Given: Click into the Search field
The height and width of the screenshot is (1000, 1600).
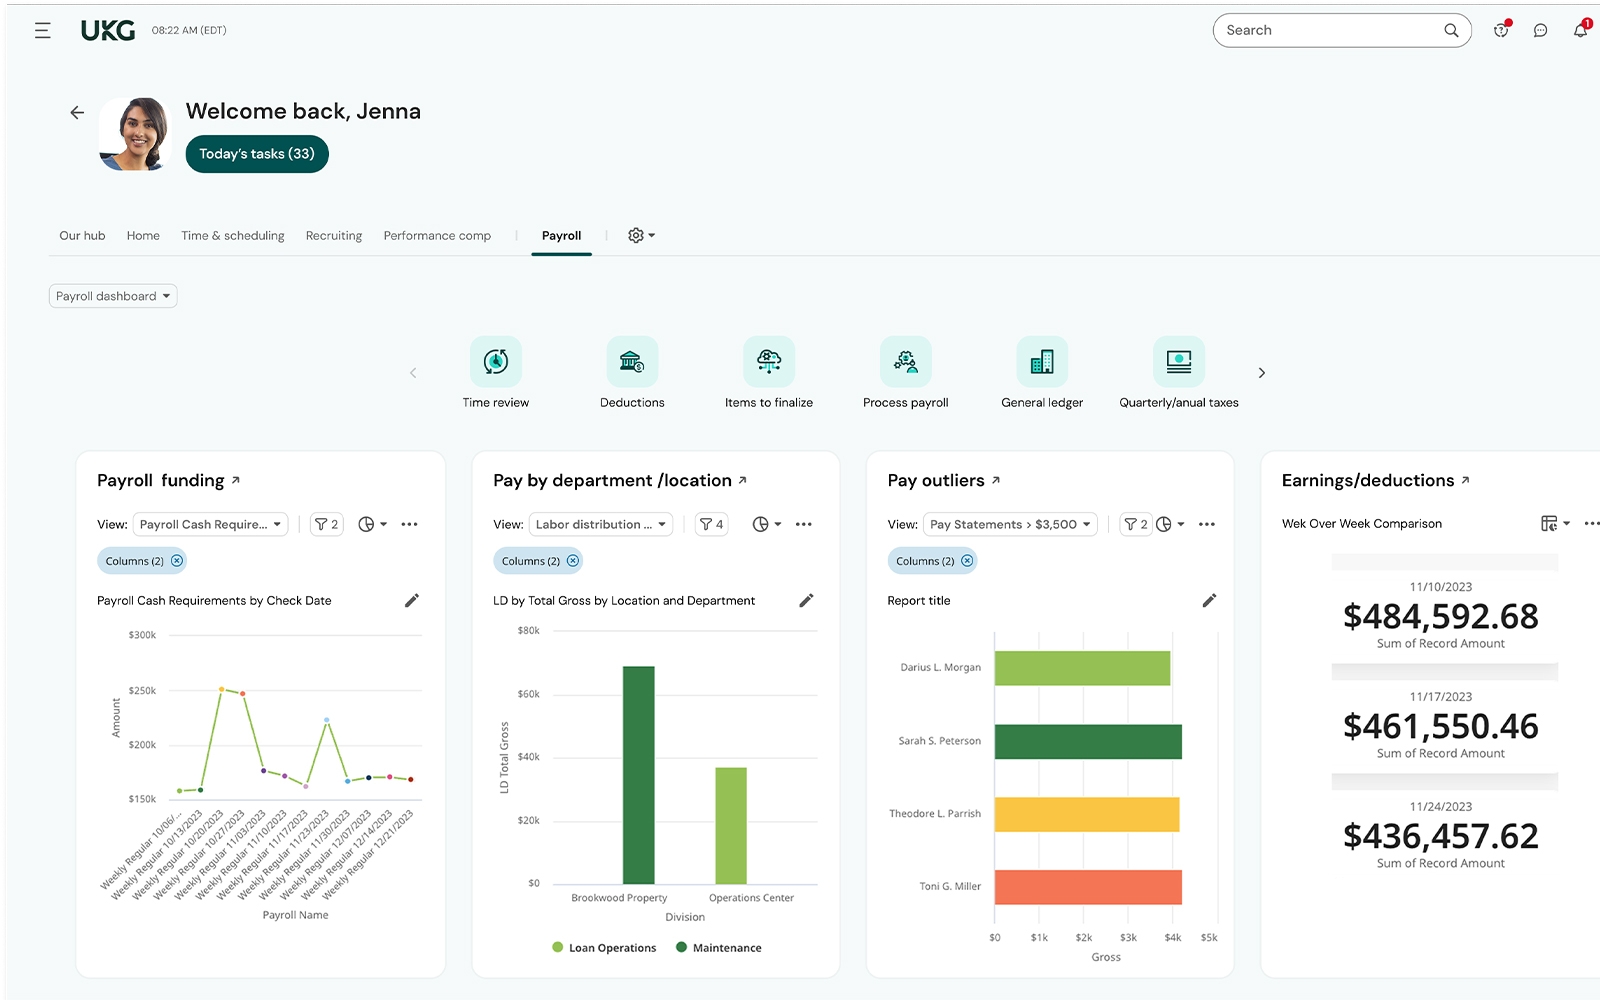Looking at the screenshot, I should tap(1330, 31).
